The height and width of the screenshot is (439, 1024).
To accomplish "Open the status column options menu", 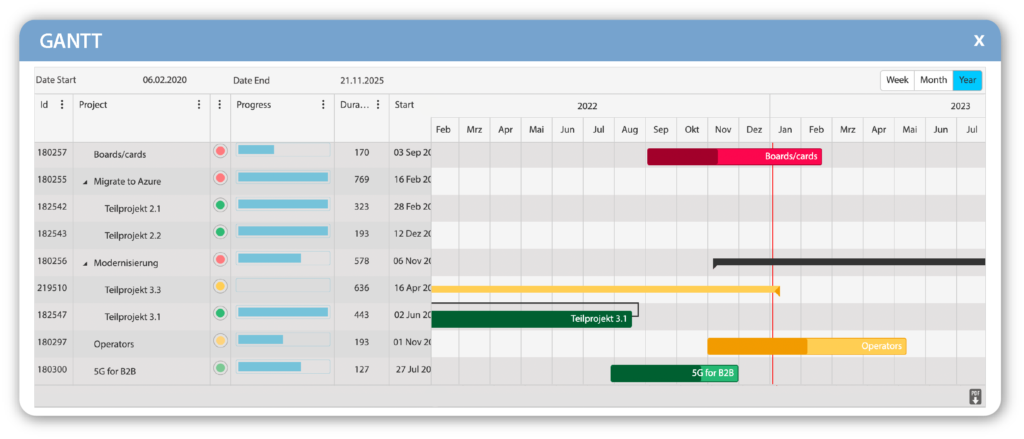I will pos(220,104).
